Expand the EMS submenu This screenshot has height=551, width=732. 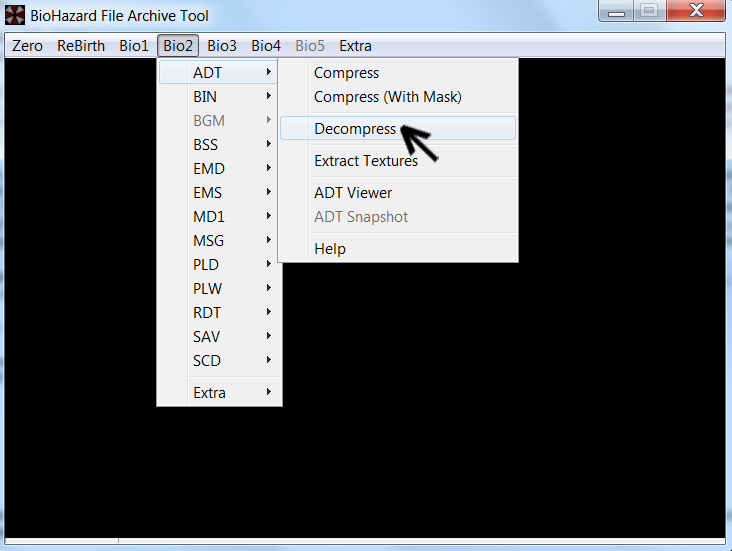[219, 193]
